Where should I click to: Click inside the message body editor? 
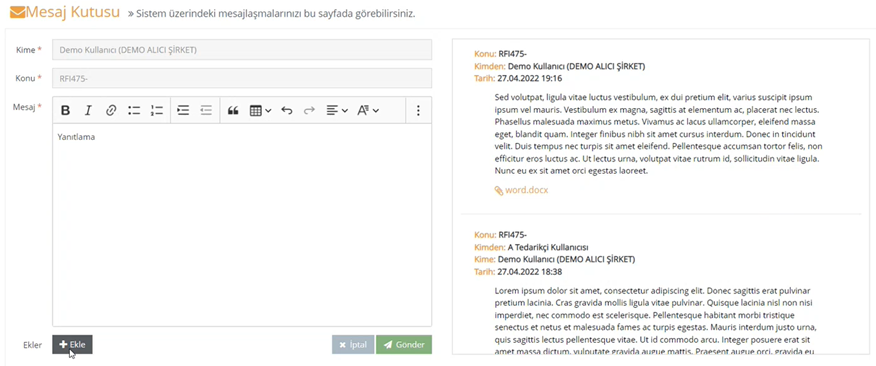(x=242, y=225)
